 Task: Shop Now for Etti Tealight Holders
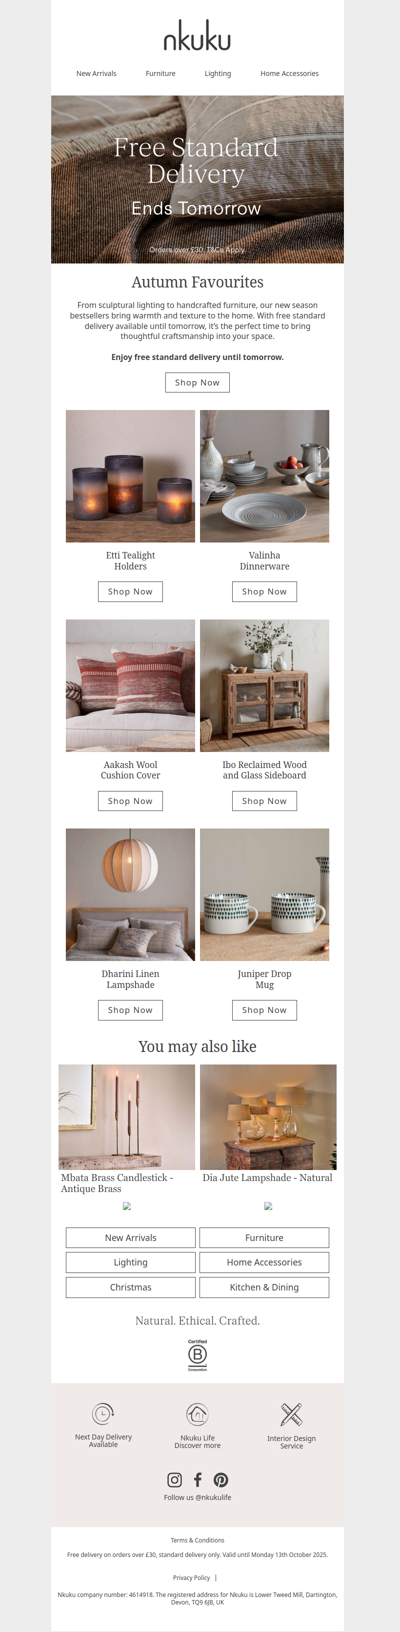pyautogui.click(x=130, y=592)
